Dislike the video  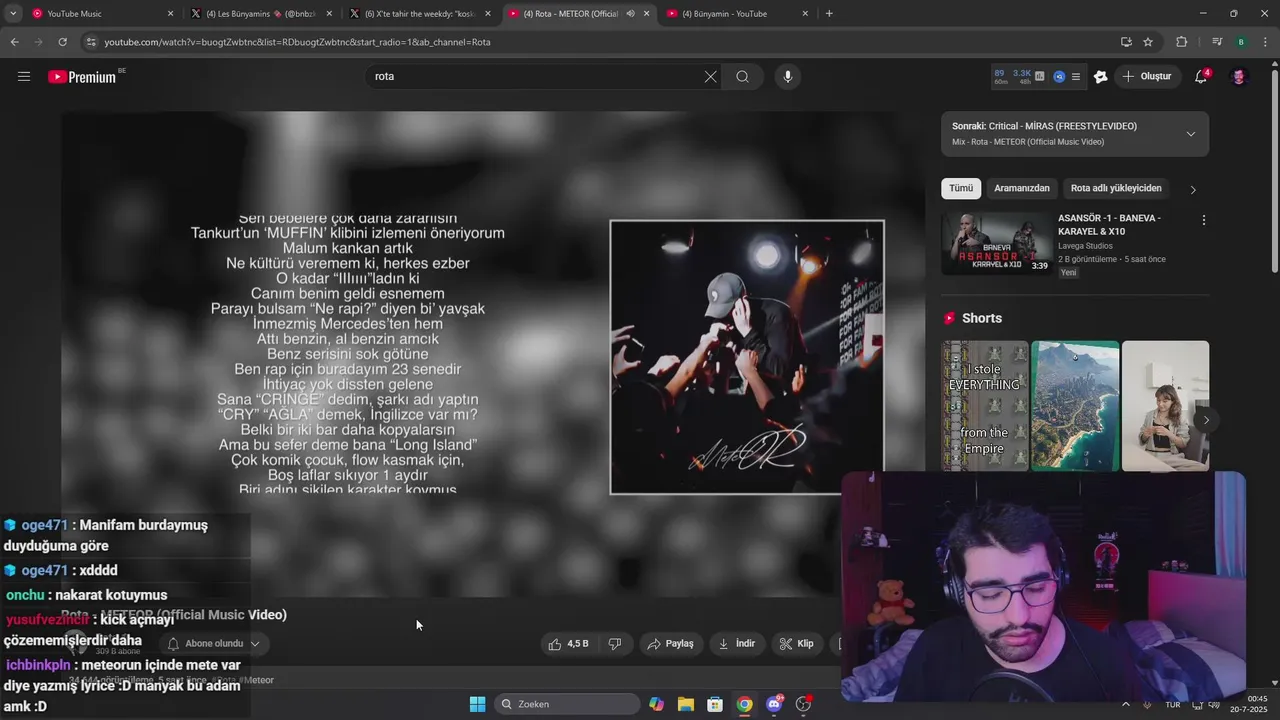point(615,644)
